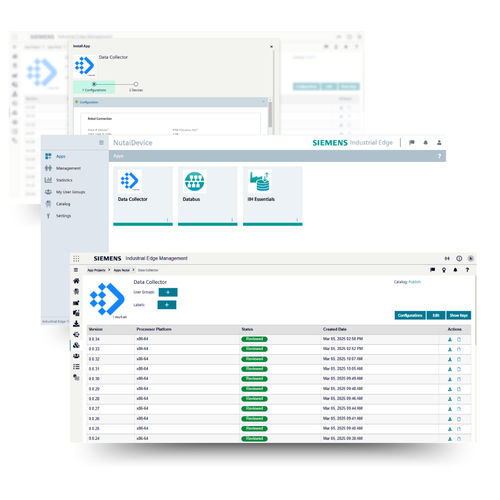Select Settings in the device sidebar
Screen dimensions: 500x500
tap(58, 216)
